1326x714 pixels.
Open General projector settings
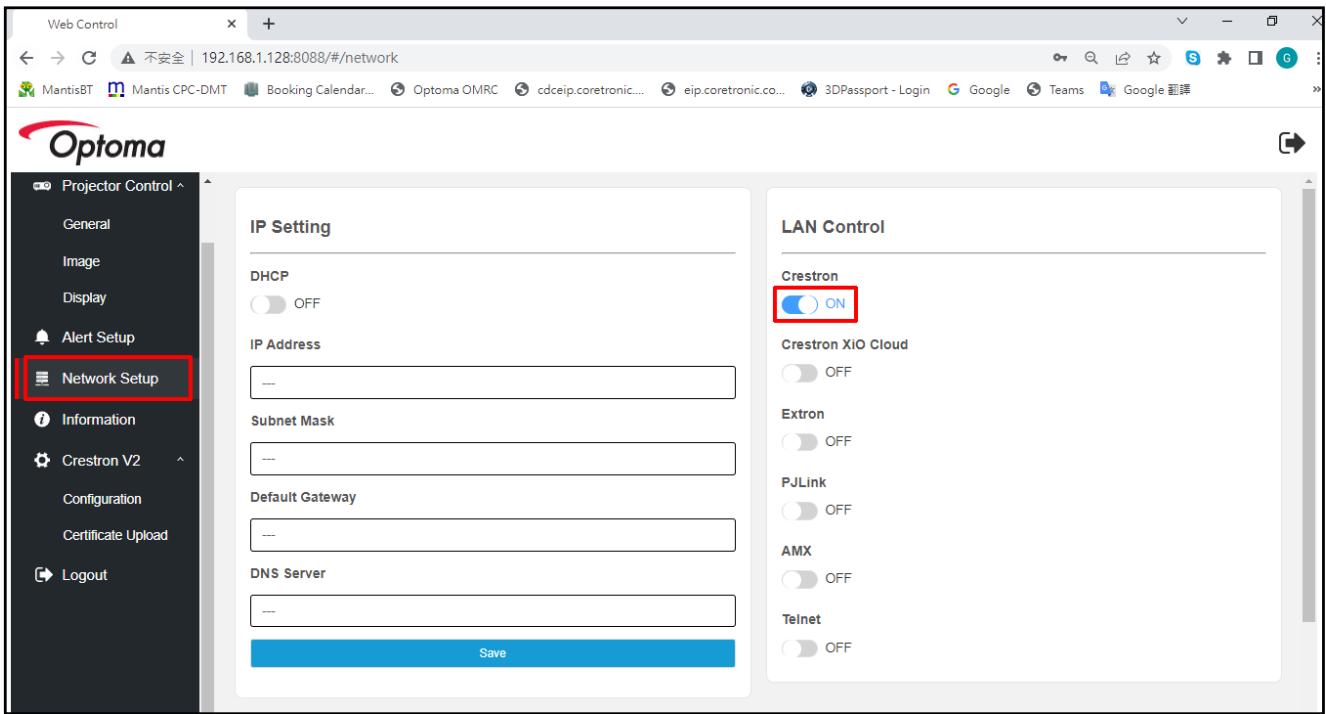click(86, 225)
